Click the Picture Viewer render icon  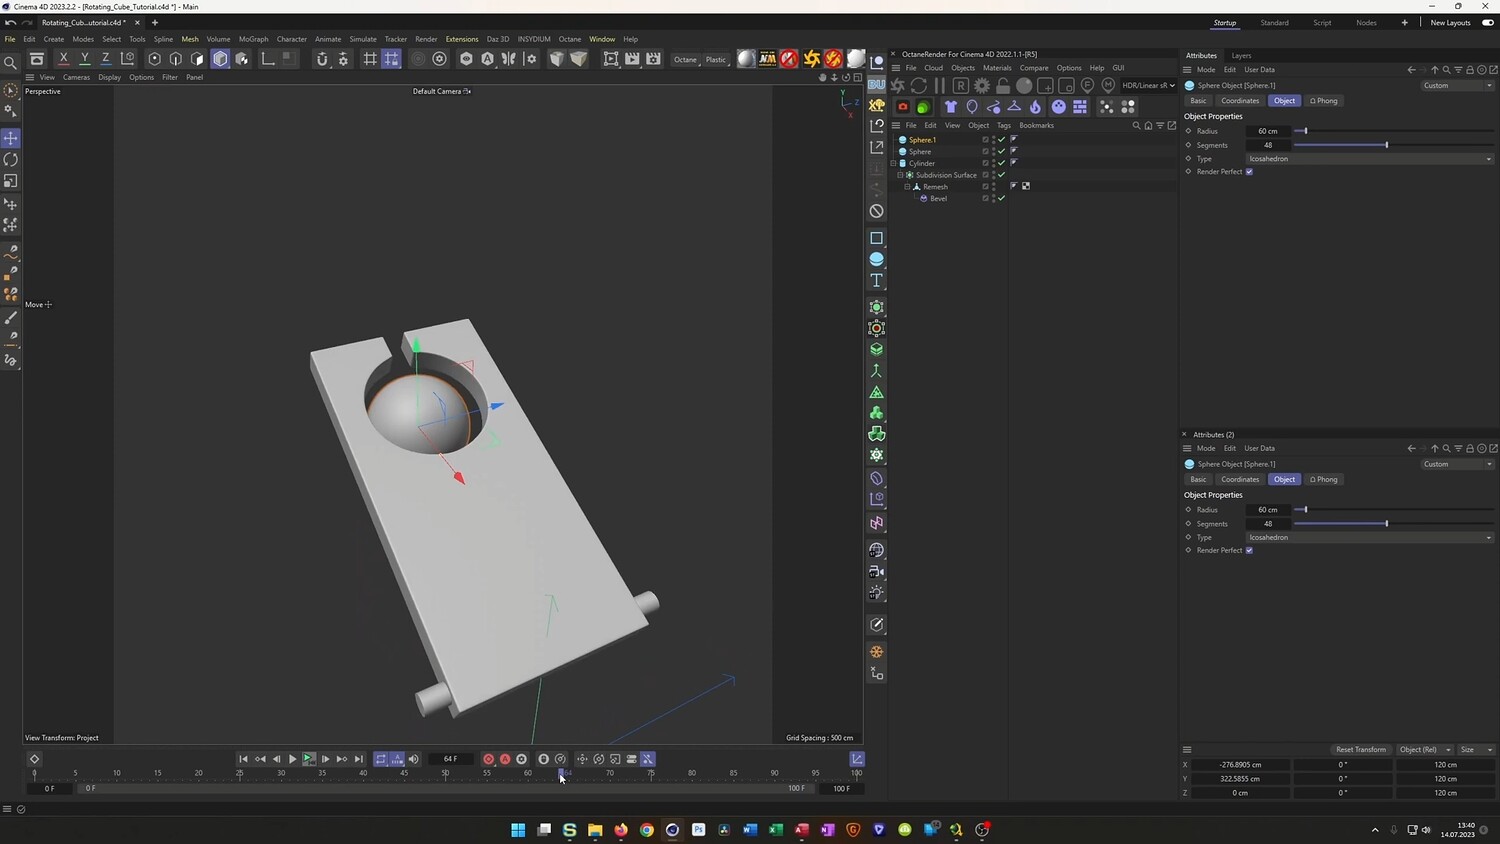click(632, 59)
